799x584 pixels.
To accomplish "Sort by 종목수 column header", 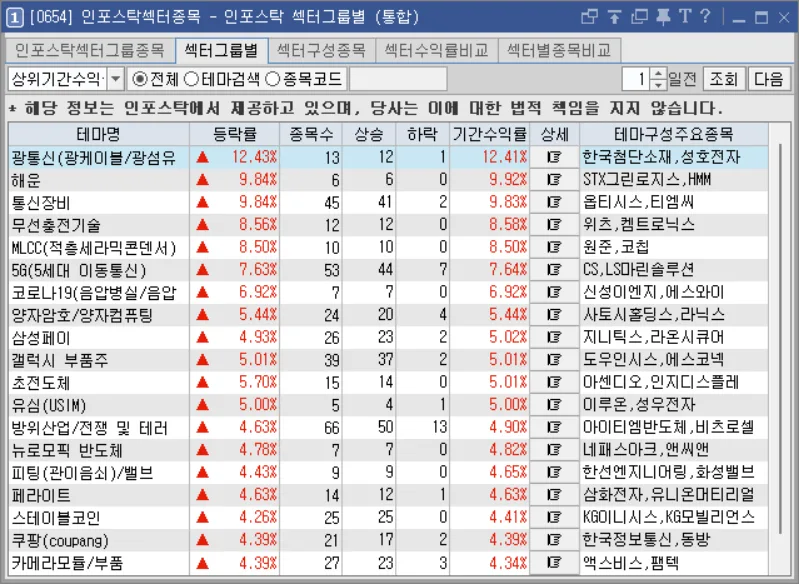I will click(311, 135).
